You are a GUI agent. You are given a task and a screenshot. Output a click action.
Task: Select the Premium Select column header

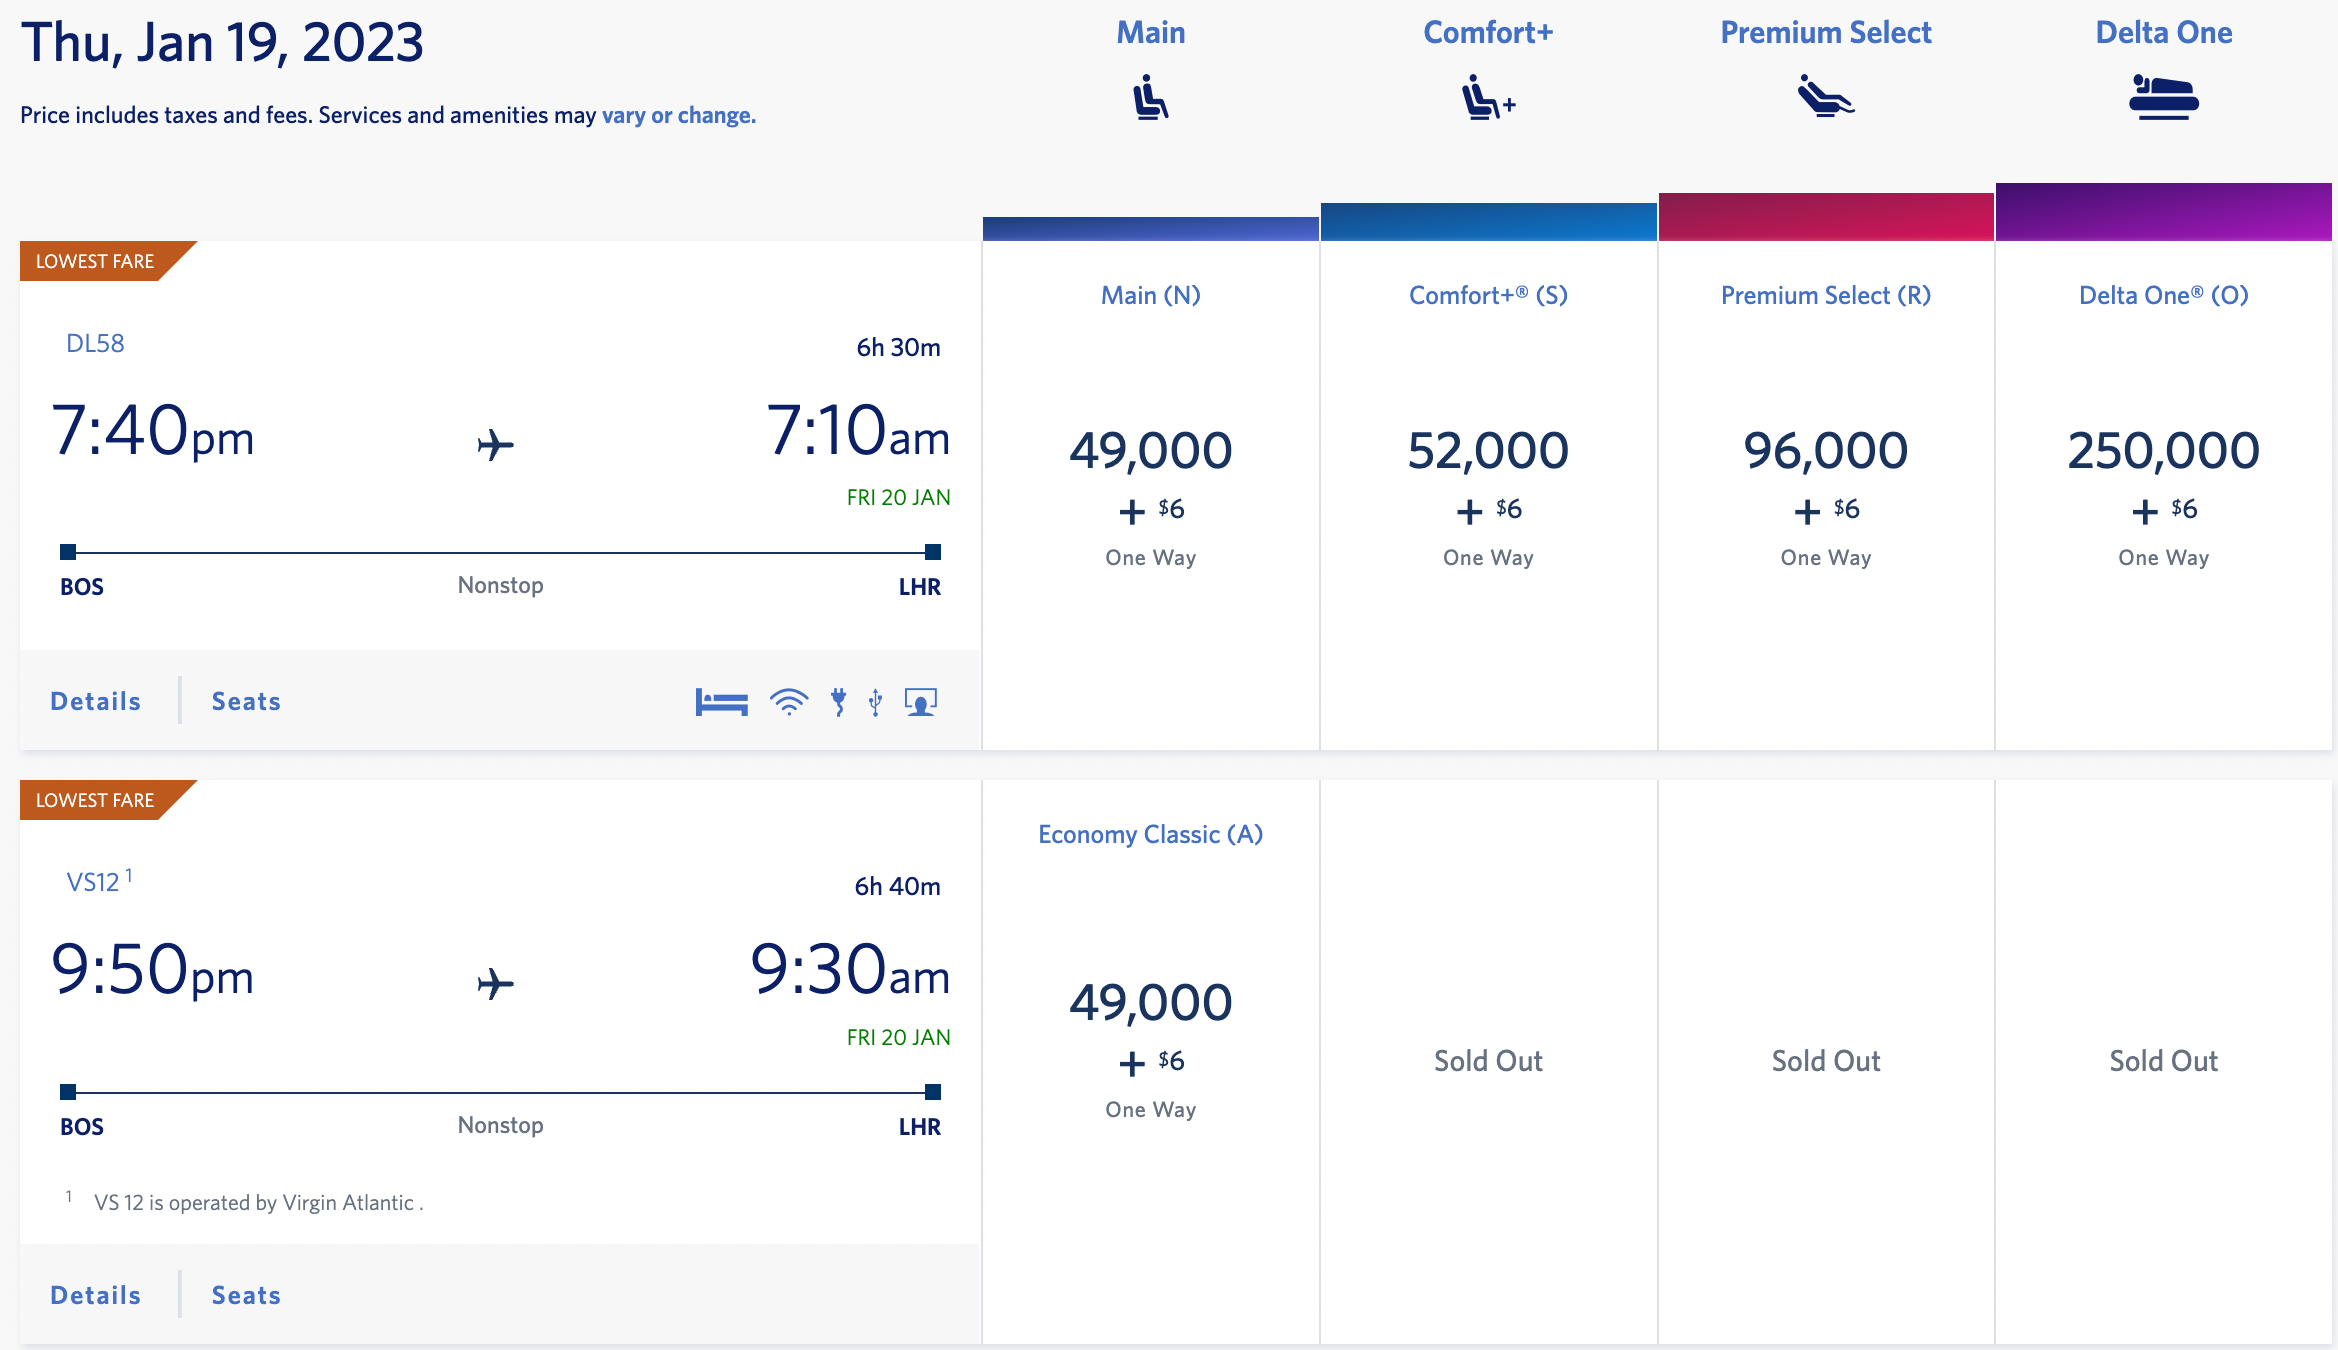pos(1825,31)
